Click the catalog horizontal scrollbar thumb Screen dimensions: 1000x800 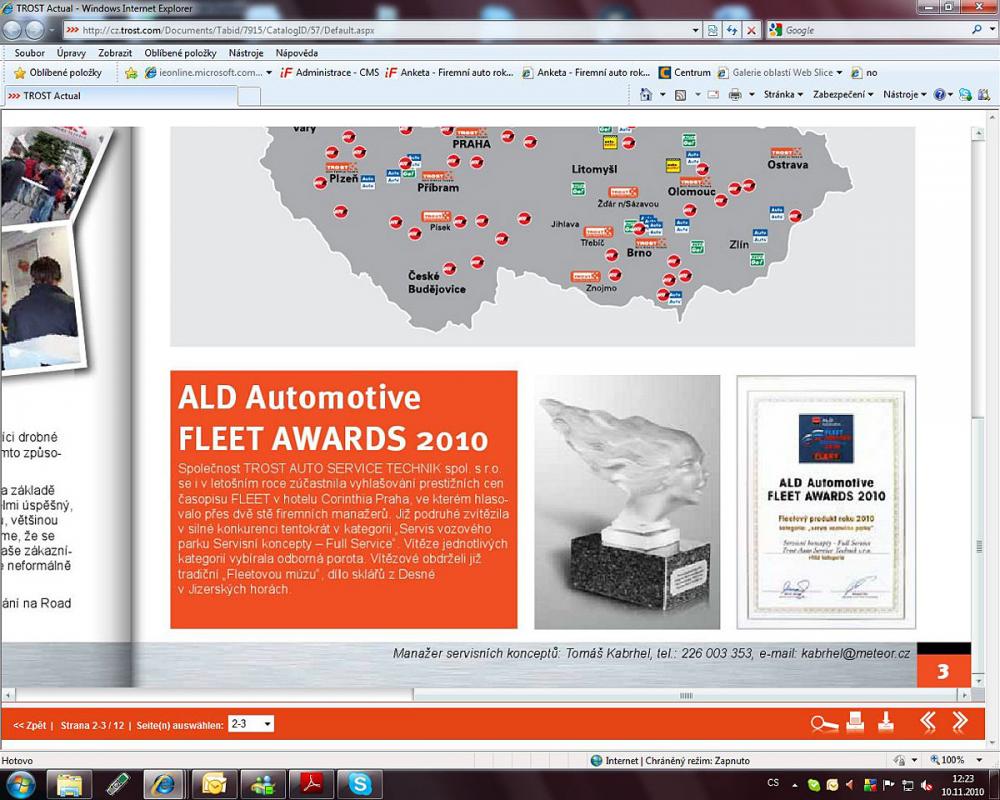pyautogui.click(x=686, y=695)
